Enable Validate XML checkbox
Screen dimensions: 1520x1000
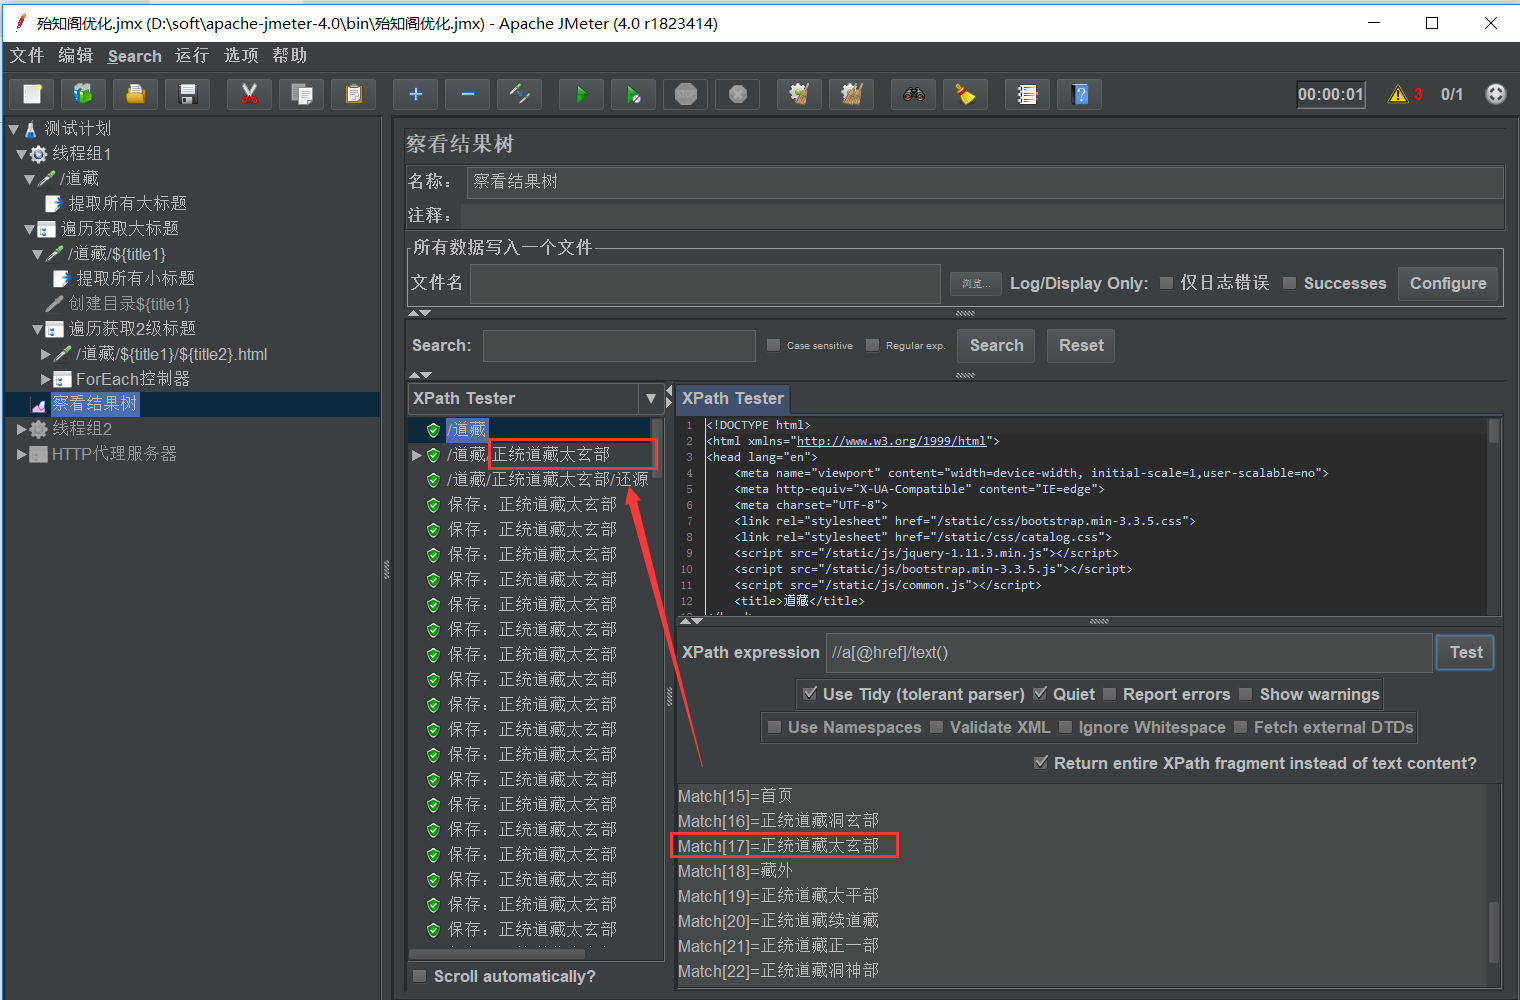pos(936,727)
